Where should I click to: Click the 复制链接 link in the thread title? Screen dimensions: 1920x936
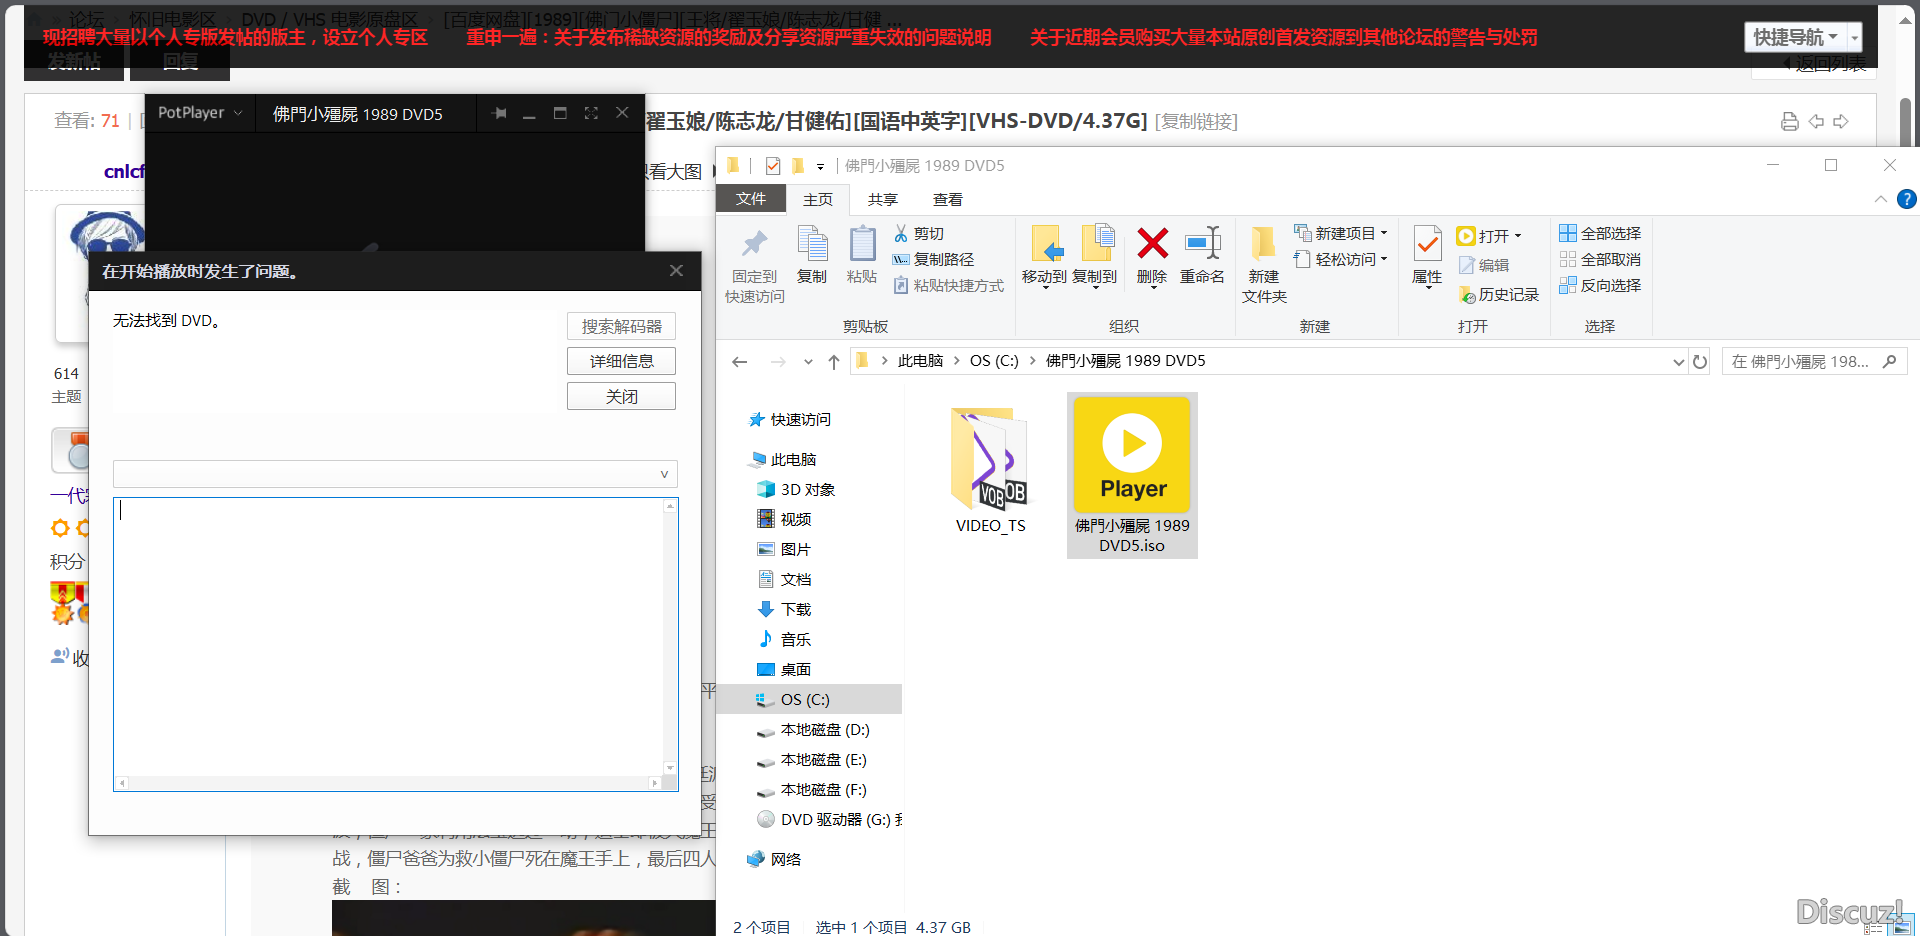[1196, 121]
